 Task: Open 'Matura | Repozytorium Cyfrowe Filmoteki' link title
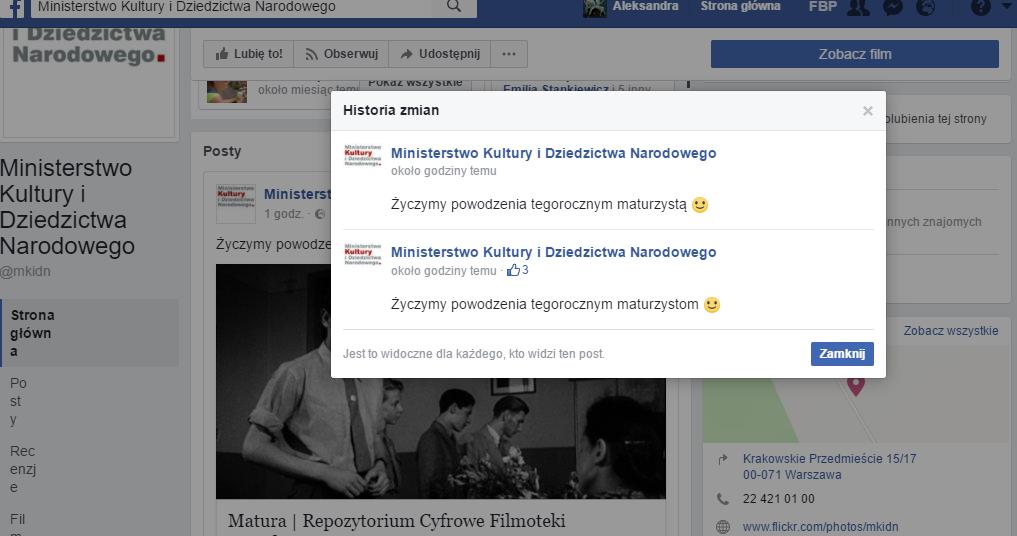396,521
